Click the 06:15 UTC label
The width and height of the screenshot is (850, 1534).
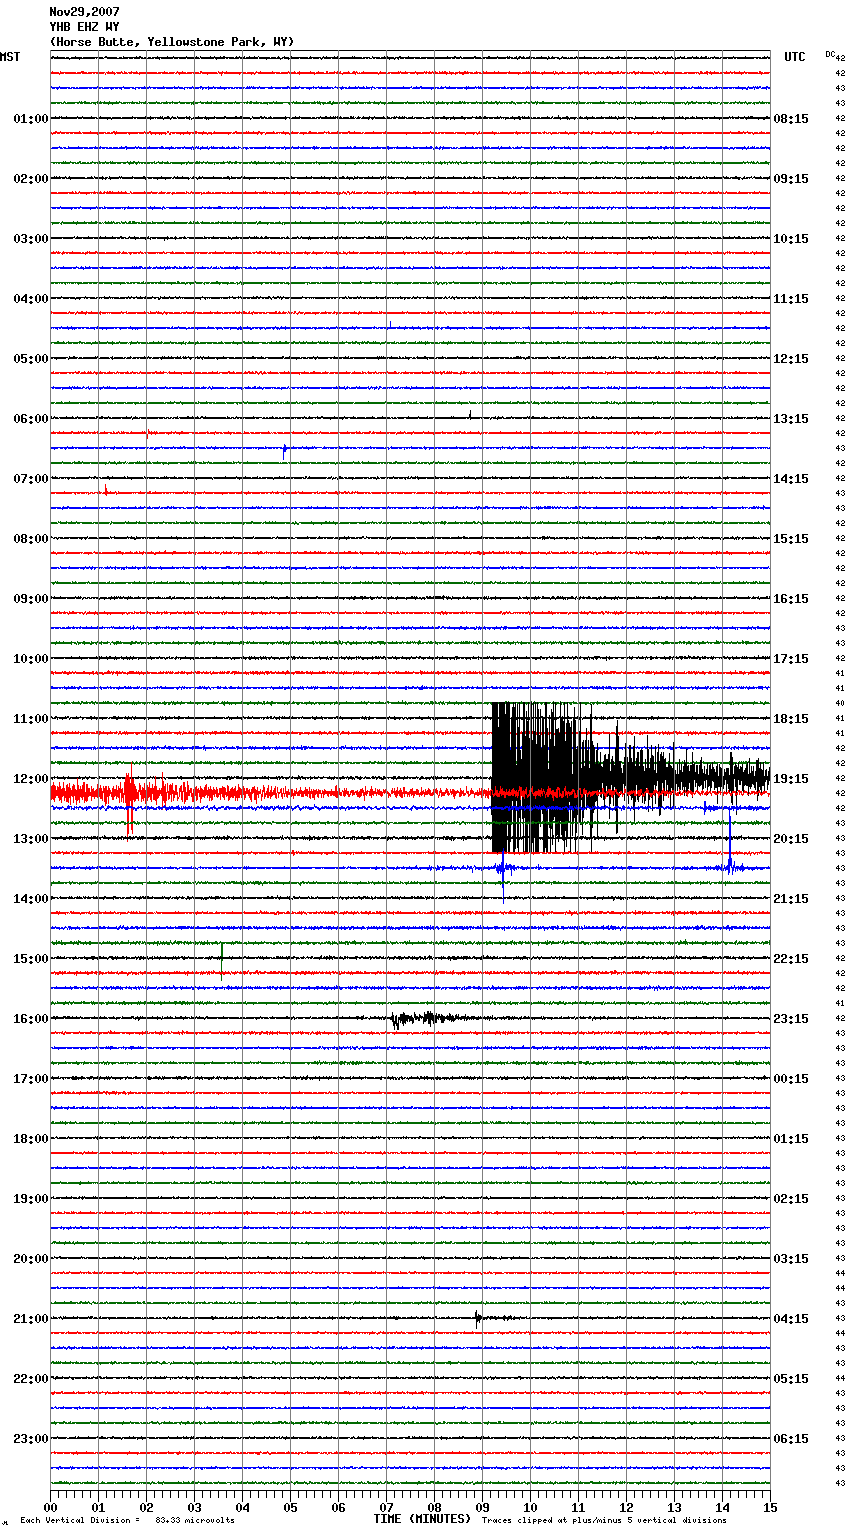(x=791, y=1439)
